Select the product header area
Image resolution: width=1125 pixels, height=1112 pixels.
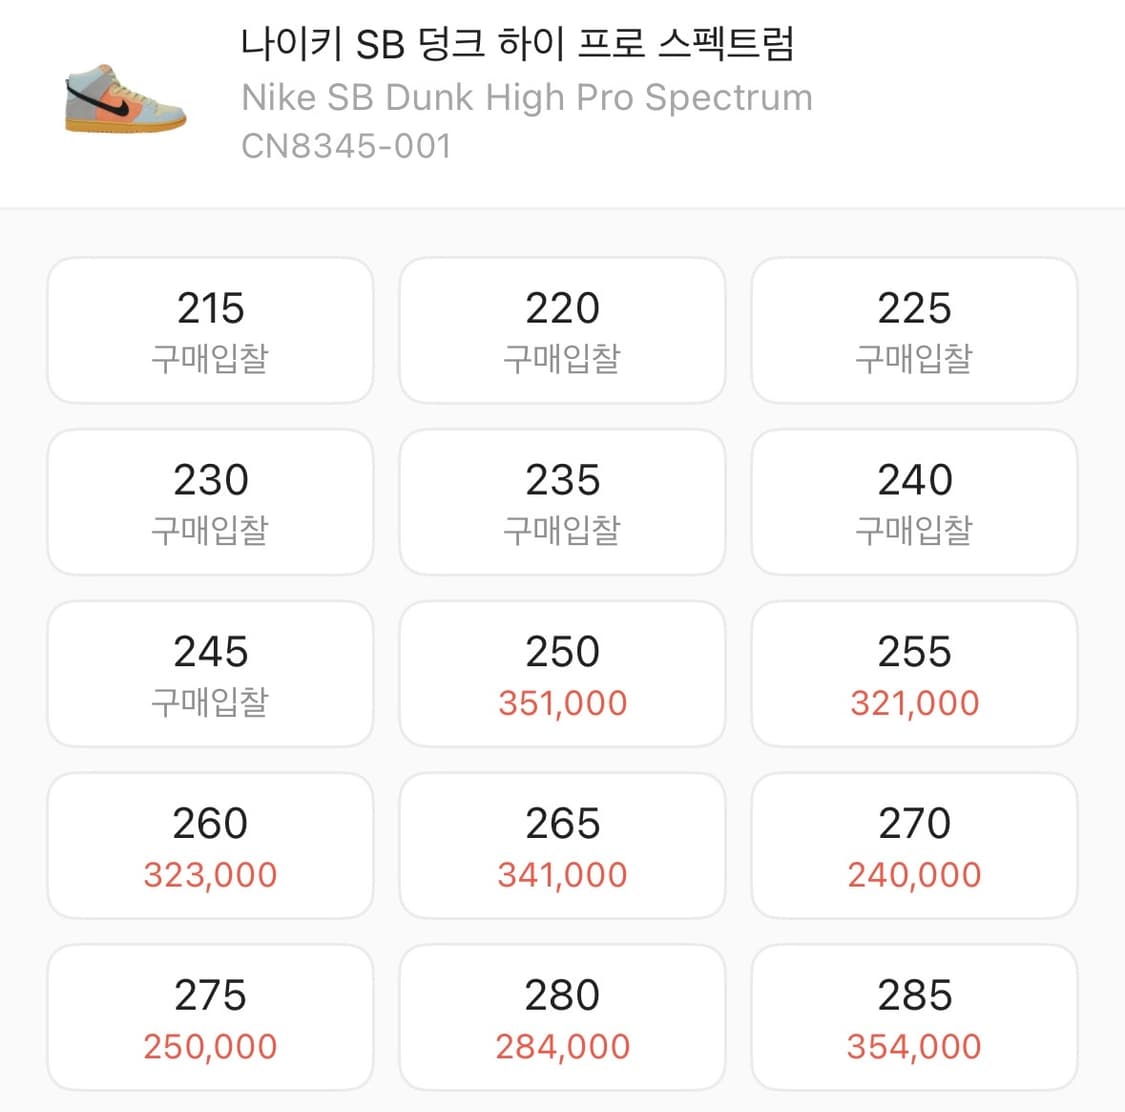tap(562, 95)
